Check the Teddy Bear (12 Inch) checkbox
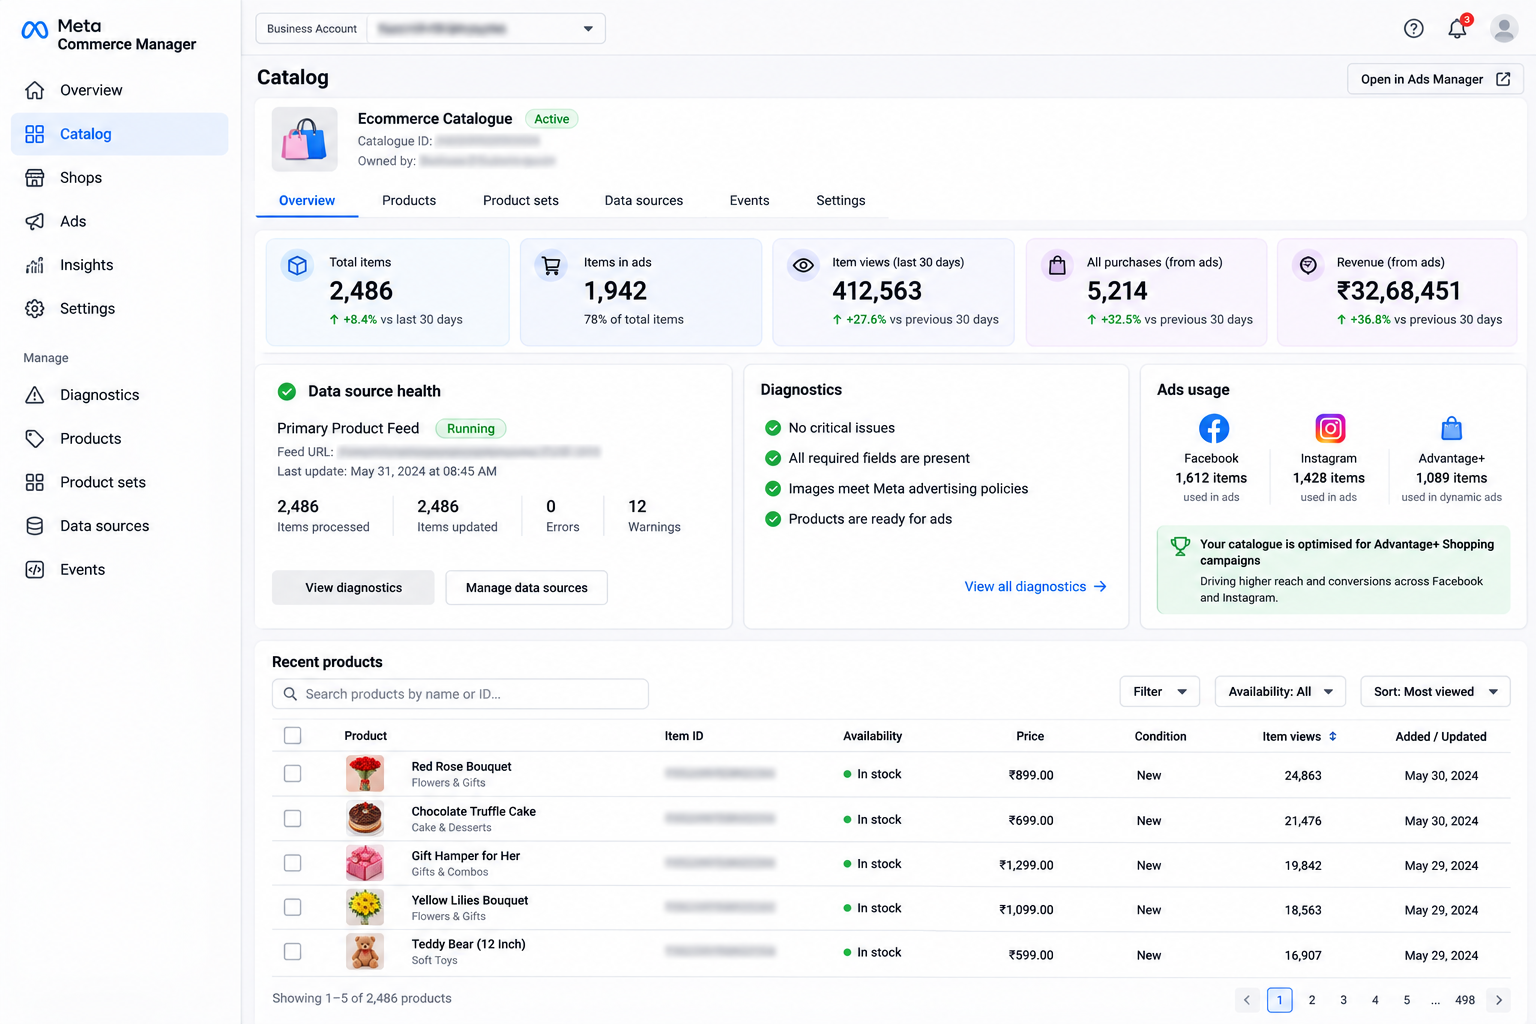The height and width of the screenshot is (1024, 1536). point(292,952)
